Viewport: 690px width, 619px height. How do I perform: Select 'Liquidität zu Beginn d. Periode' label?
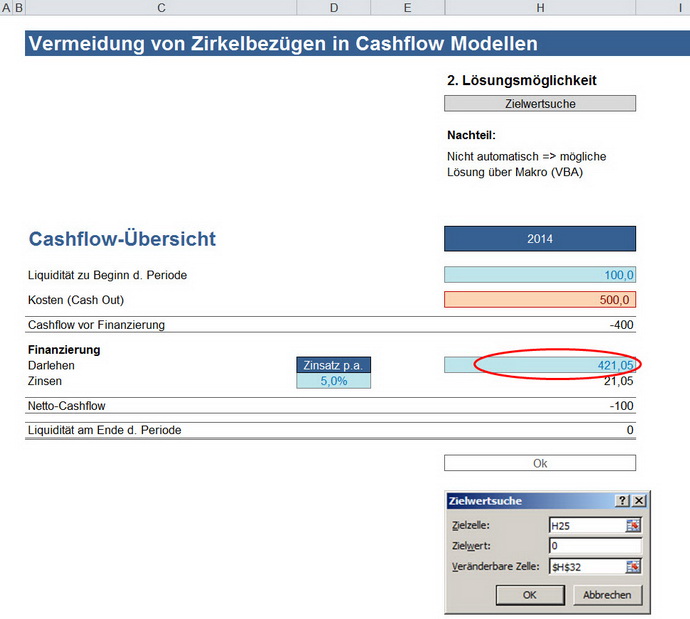pos(107,275)
